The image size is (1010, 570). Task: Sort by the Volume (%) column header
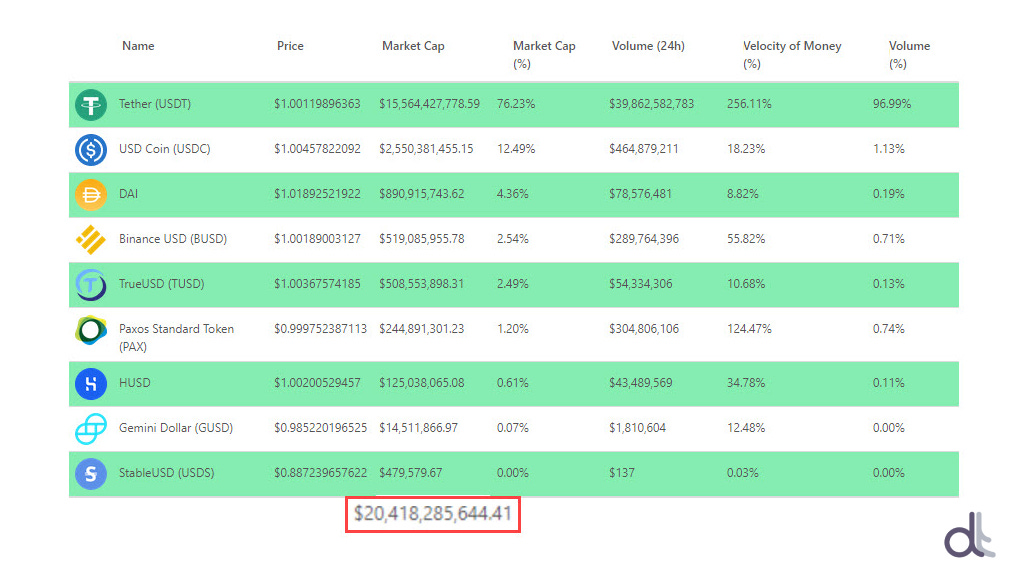[909, 55]
